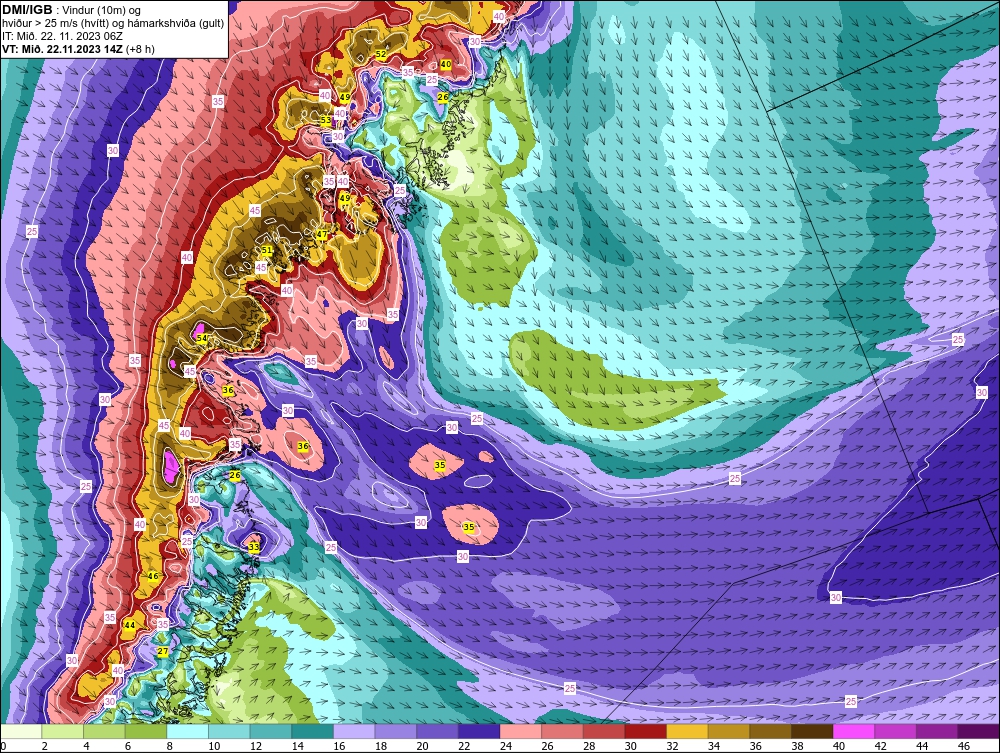The image size is (1000, 753).
Task: Click the yellow max gust label 44 on map
Action: tap(129, 625)
